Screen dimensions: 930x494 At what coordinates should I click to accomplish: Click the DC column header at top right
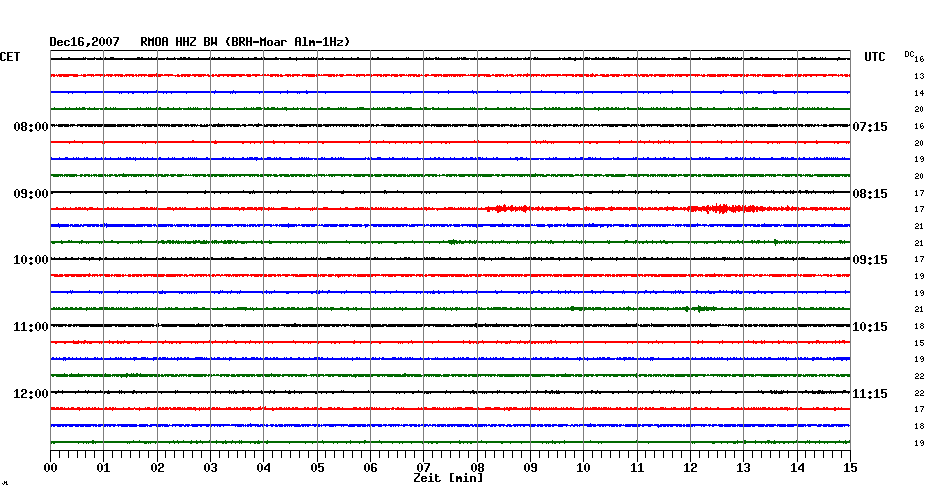tap(909, 54)
